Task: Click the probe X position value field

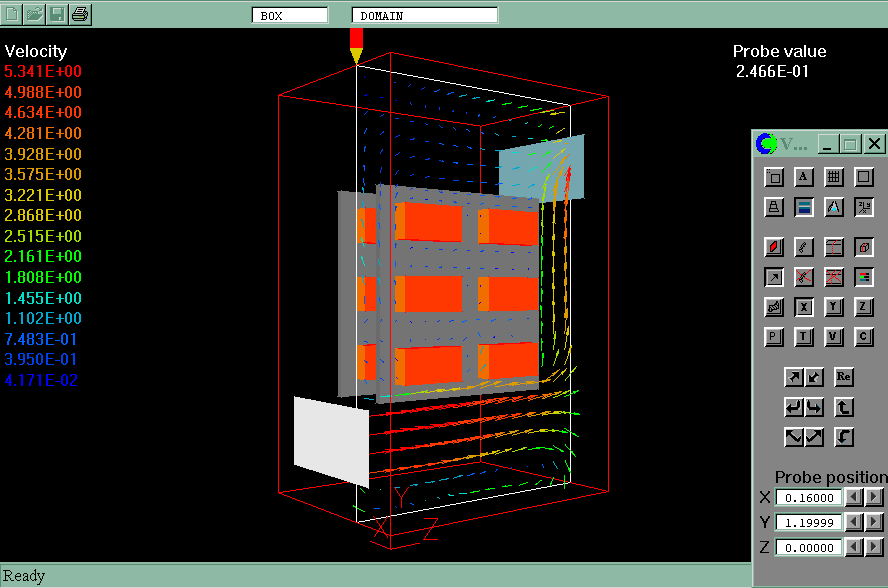Action: (x=806, y=497)
